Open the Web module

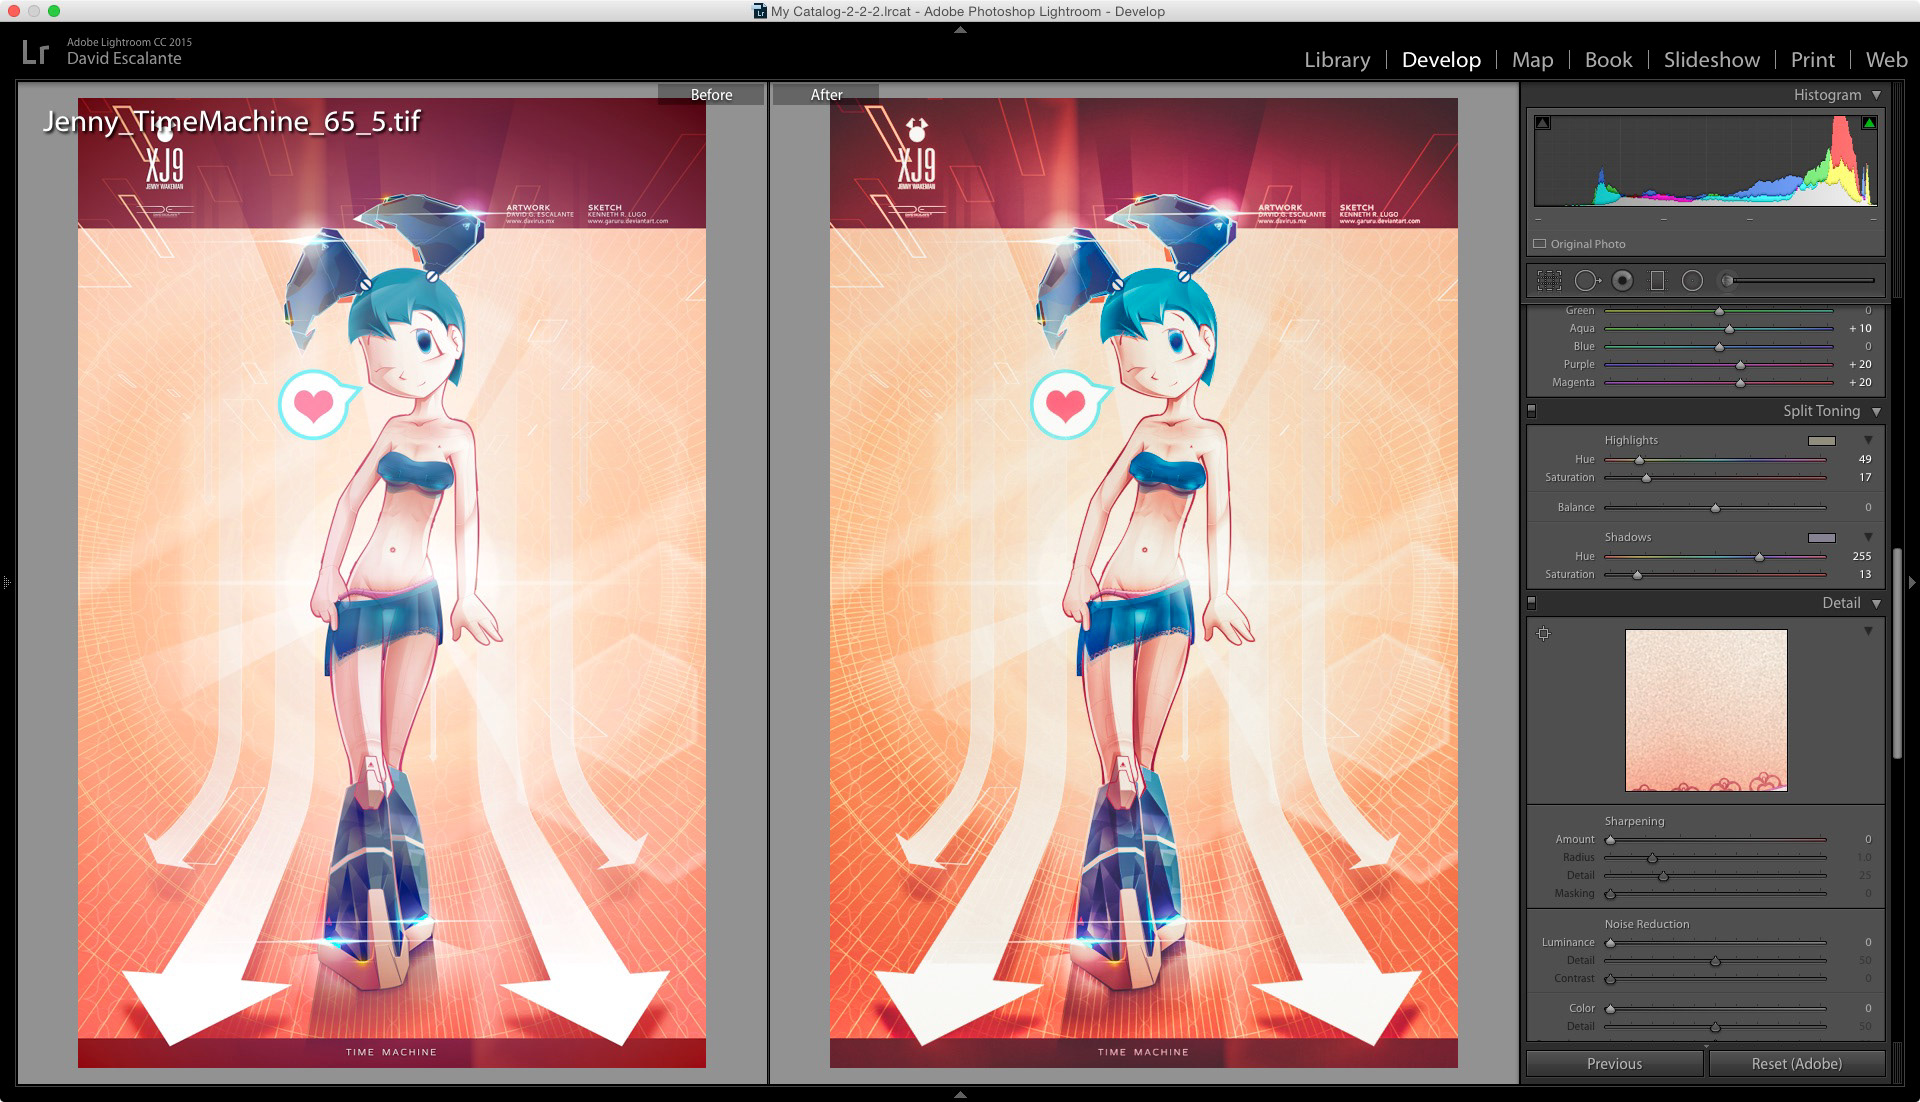[1886, 59]
